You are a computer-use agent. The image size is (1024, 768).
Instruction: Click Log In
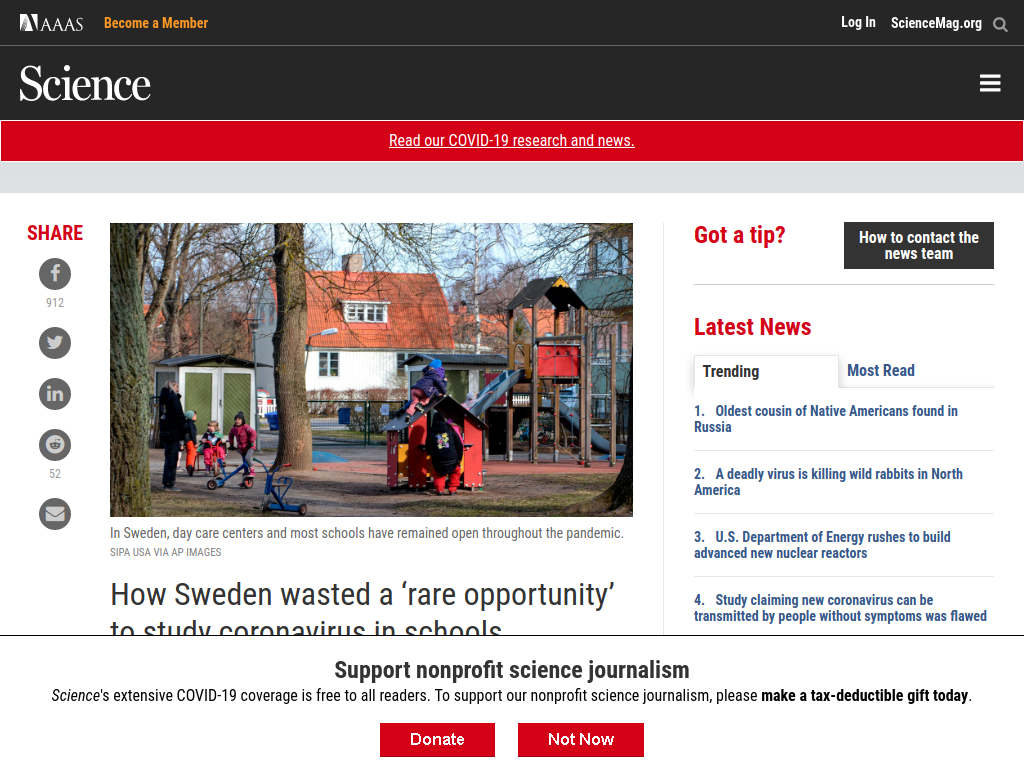[858, 22]
